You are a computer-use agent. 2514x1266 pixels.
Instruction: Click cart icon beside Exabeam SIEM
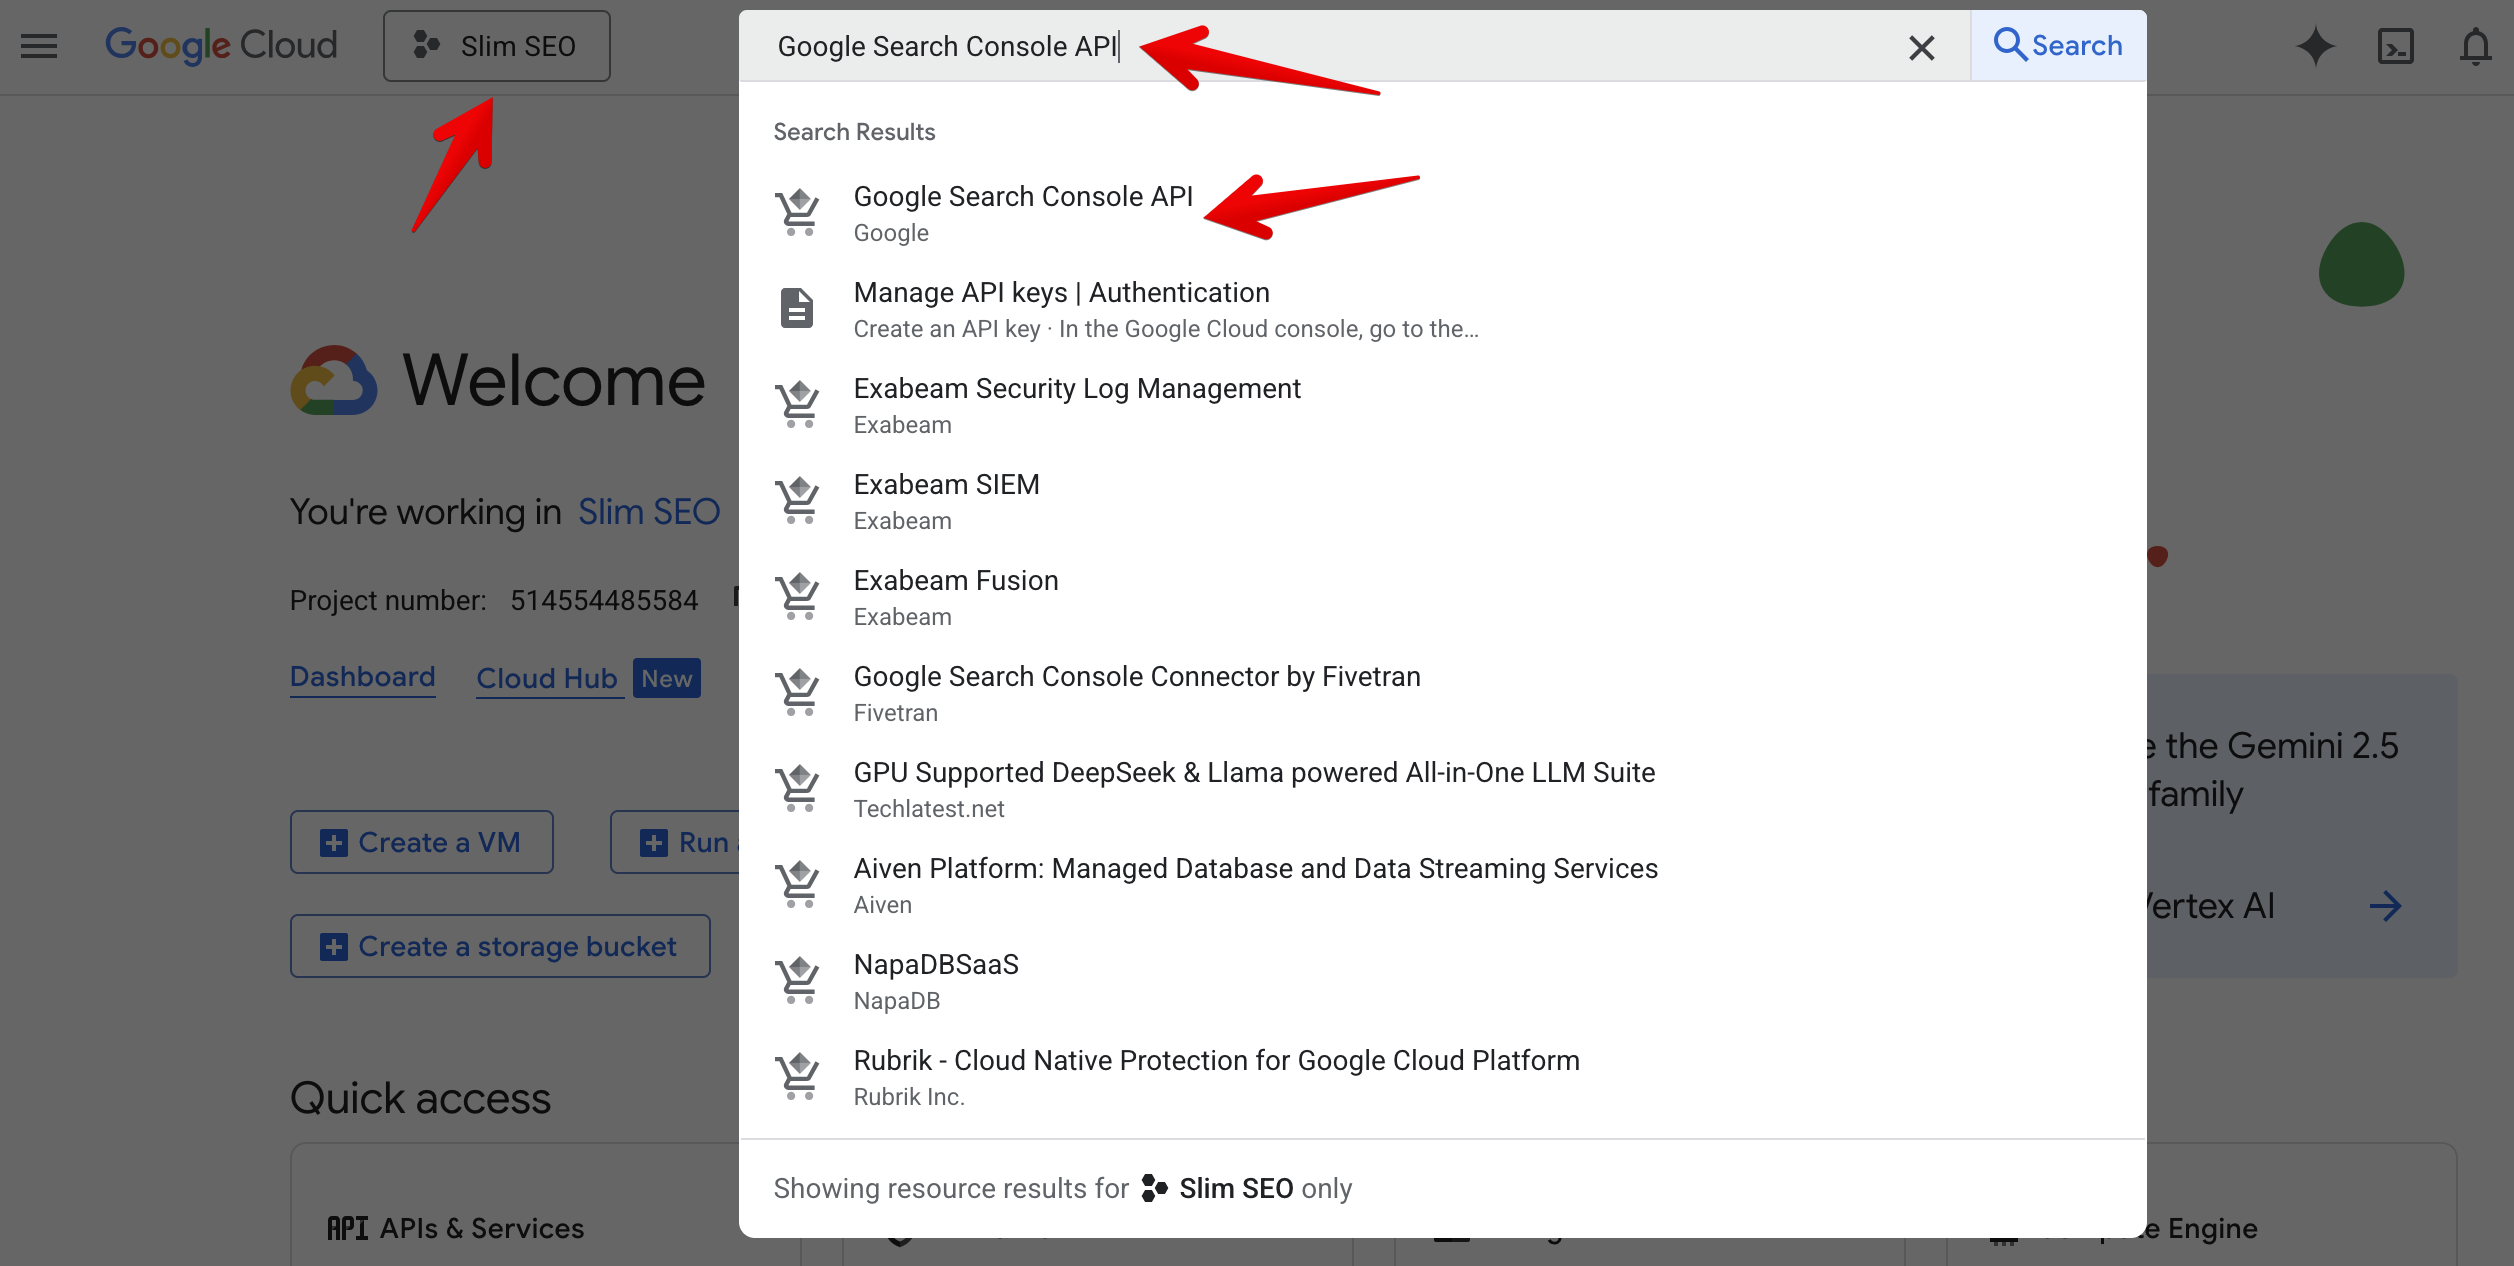coord(798,500)
